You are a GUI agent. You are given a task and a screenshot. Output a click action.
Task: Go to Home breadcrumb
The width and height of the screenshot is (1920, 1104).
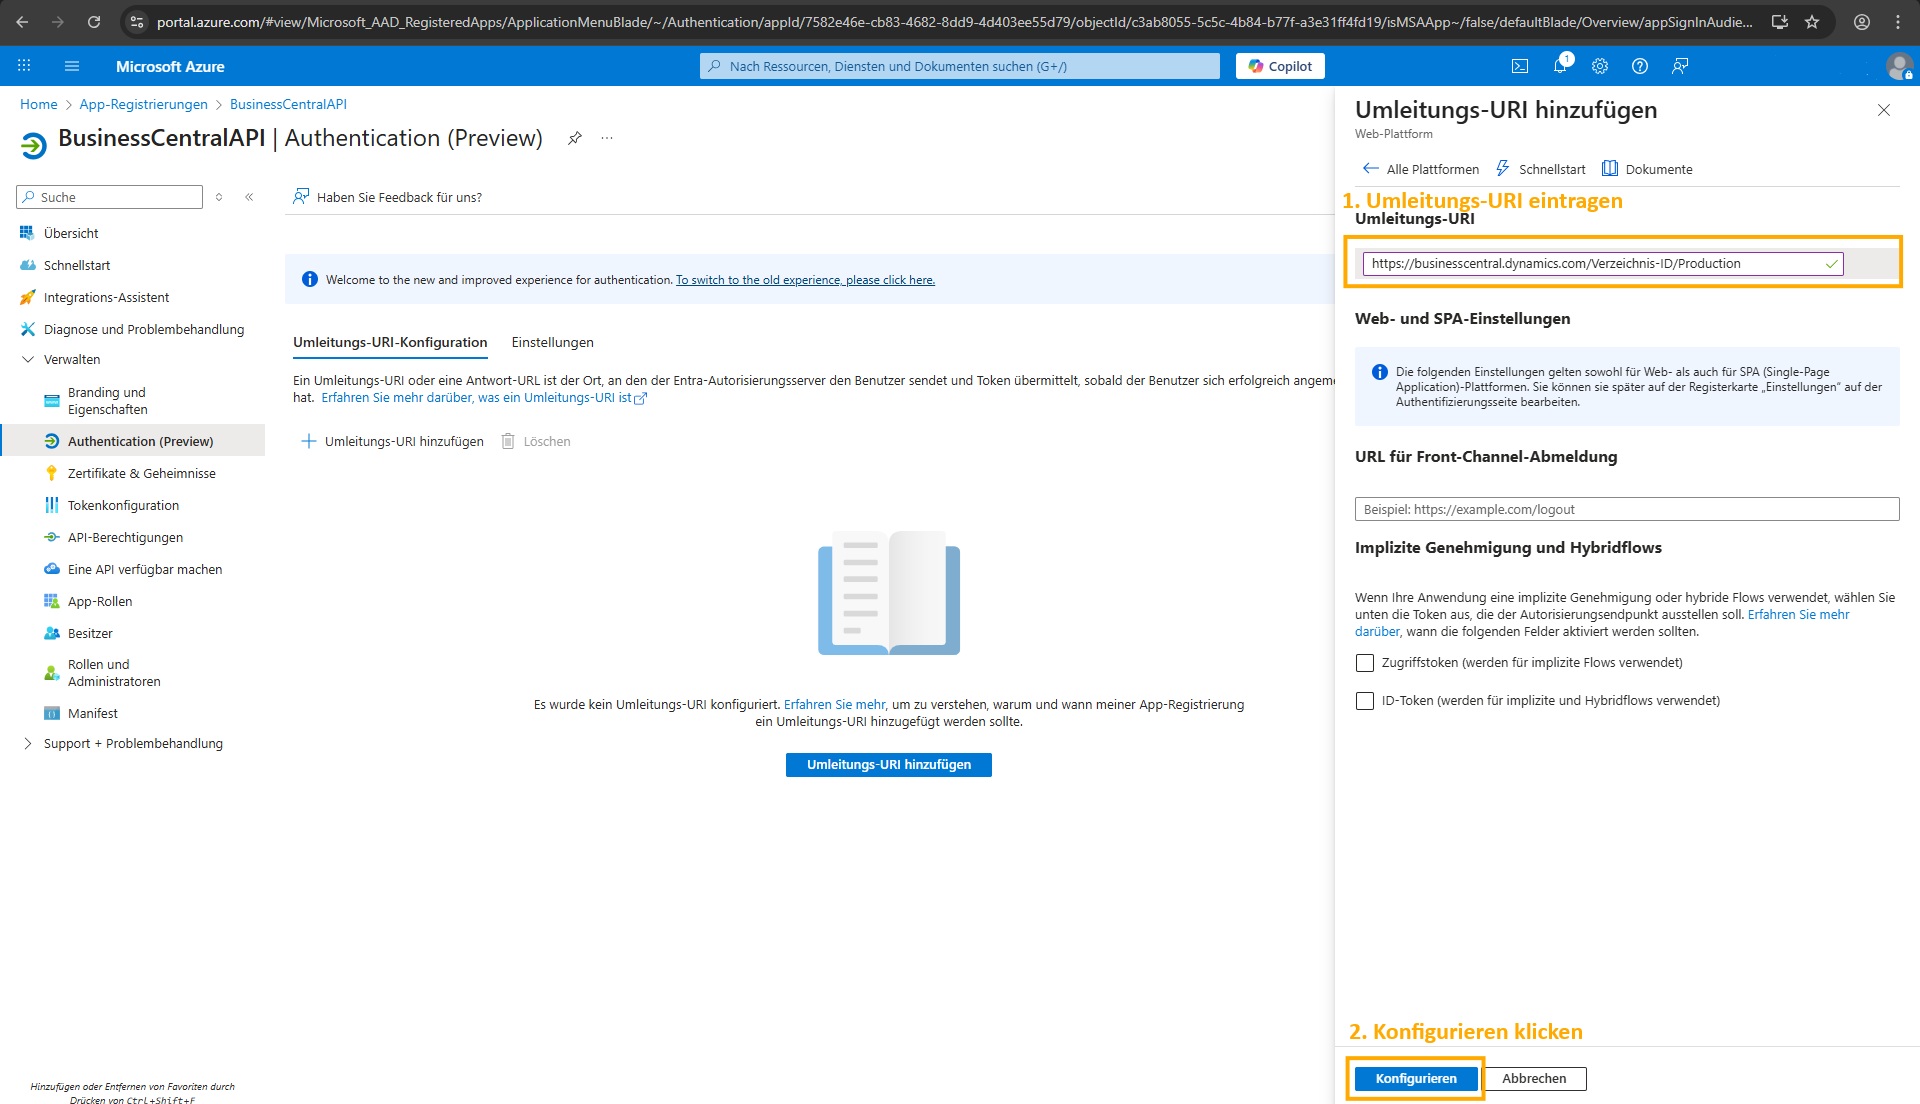coord(38,104)
